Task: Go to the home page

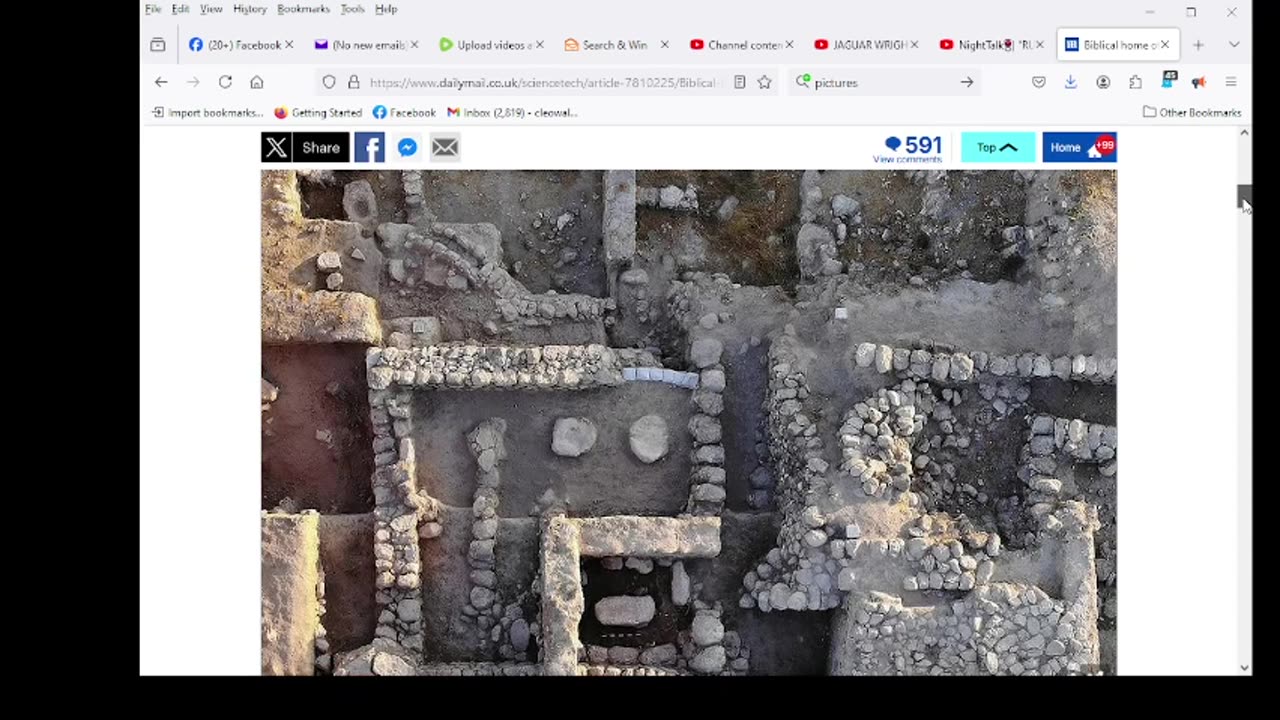Action: 257,82
